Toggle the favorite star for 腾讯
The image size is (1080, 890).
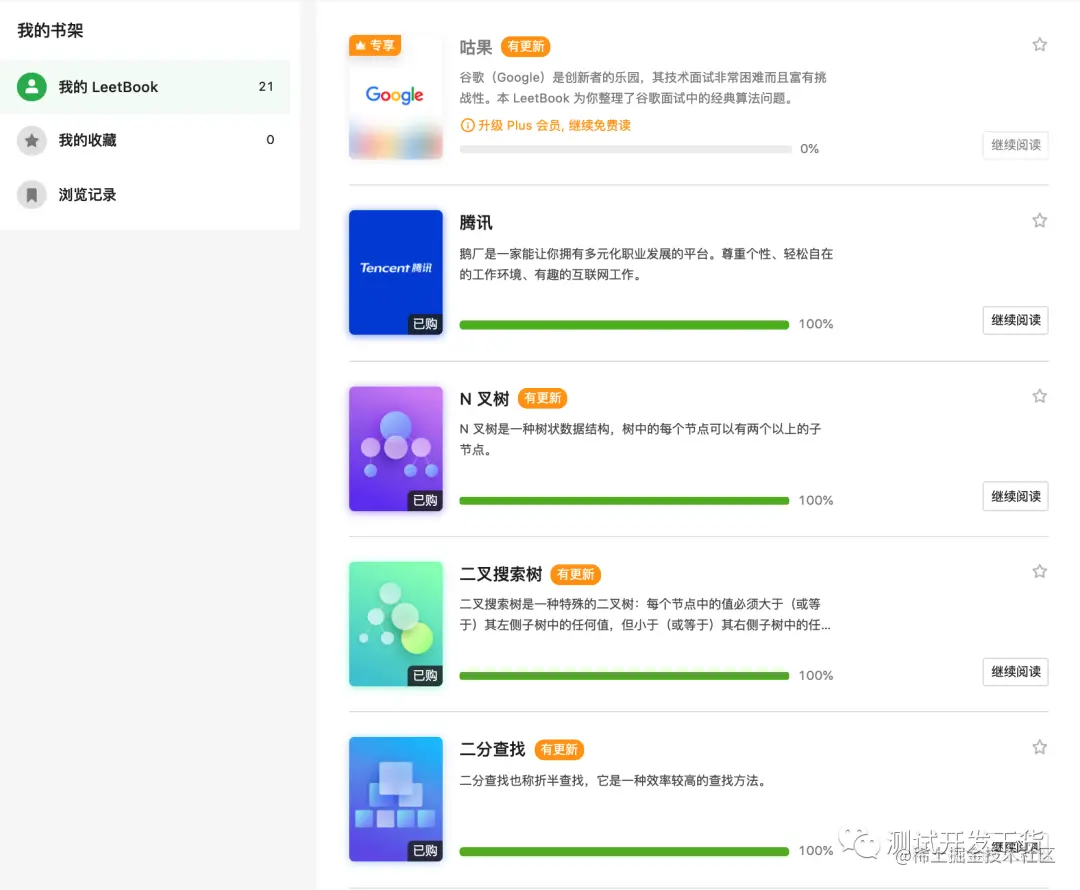[1039, 220]
